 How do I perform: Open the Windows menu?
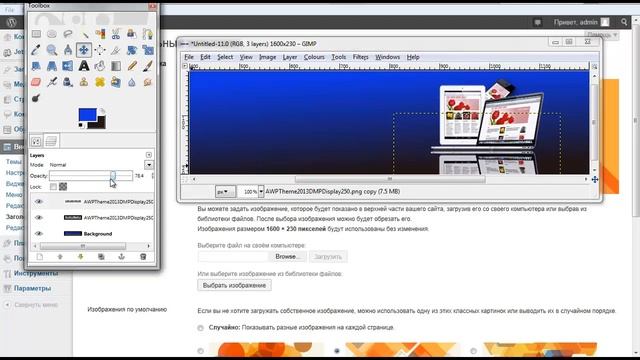tap(387, 57)
